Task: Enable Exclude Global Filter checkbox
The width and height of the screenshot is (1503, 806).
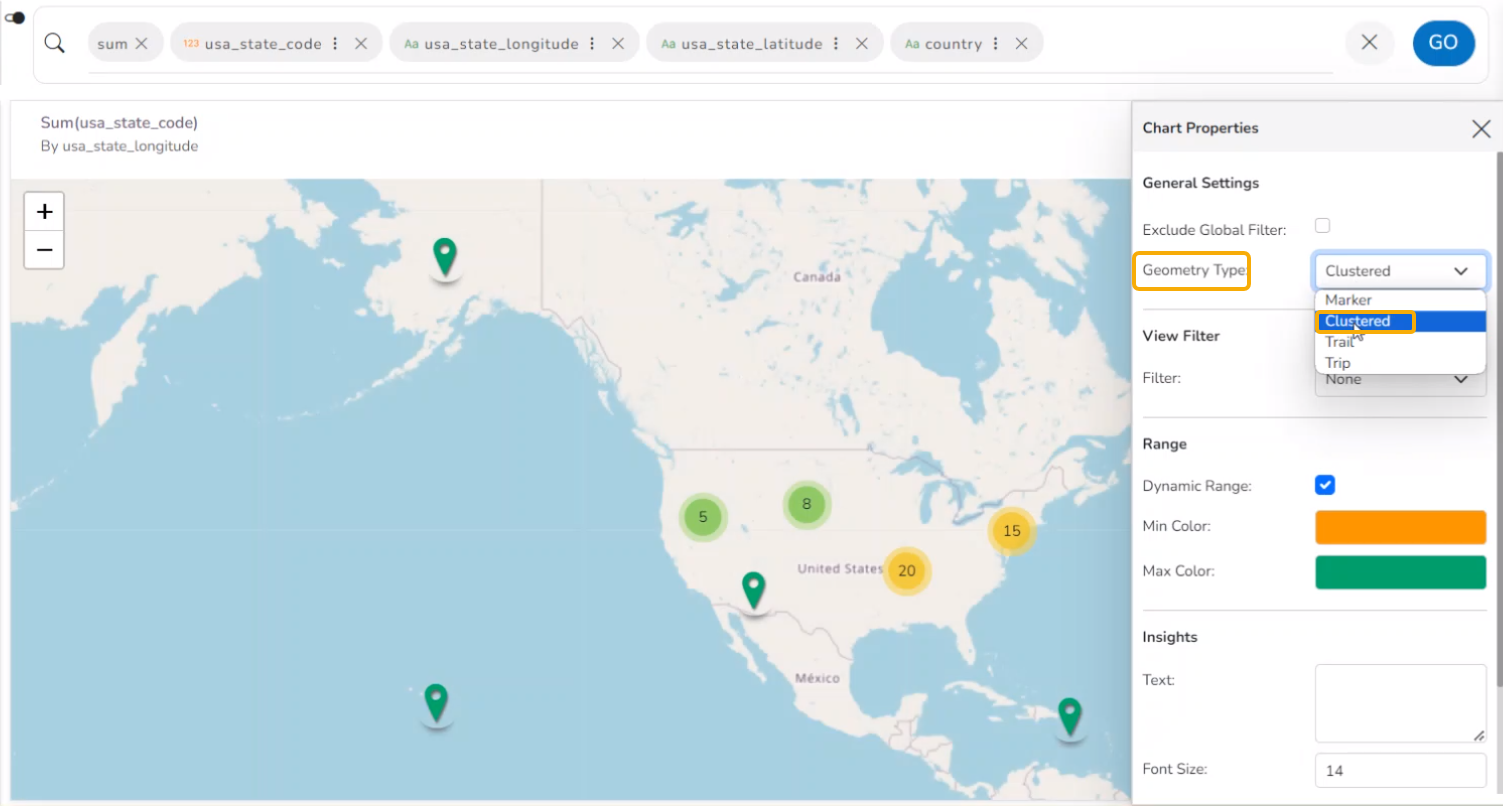Action: point(1323,226)
